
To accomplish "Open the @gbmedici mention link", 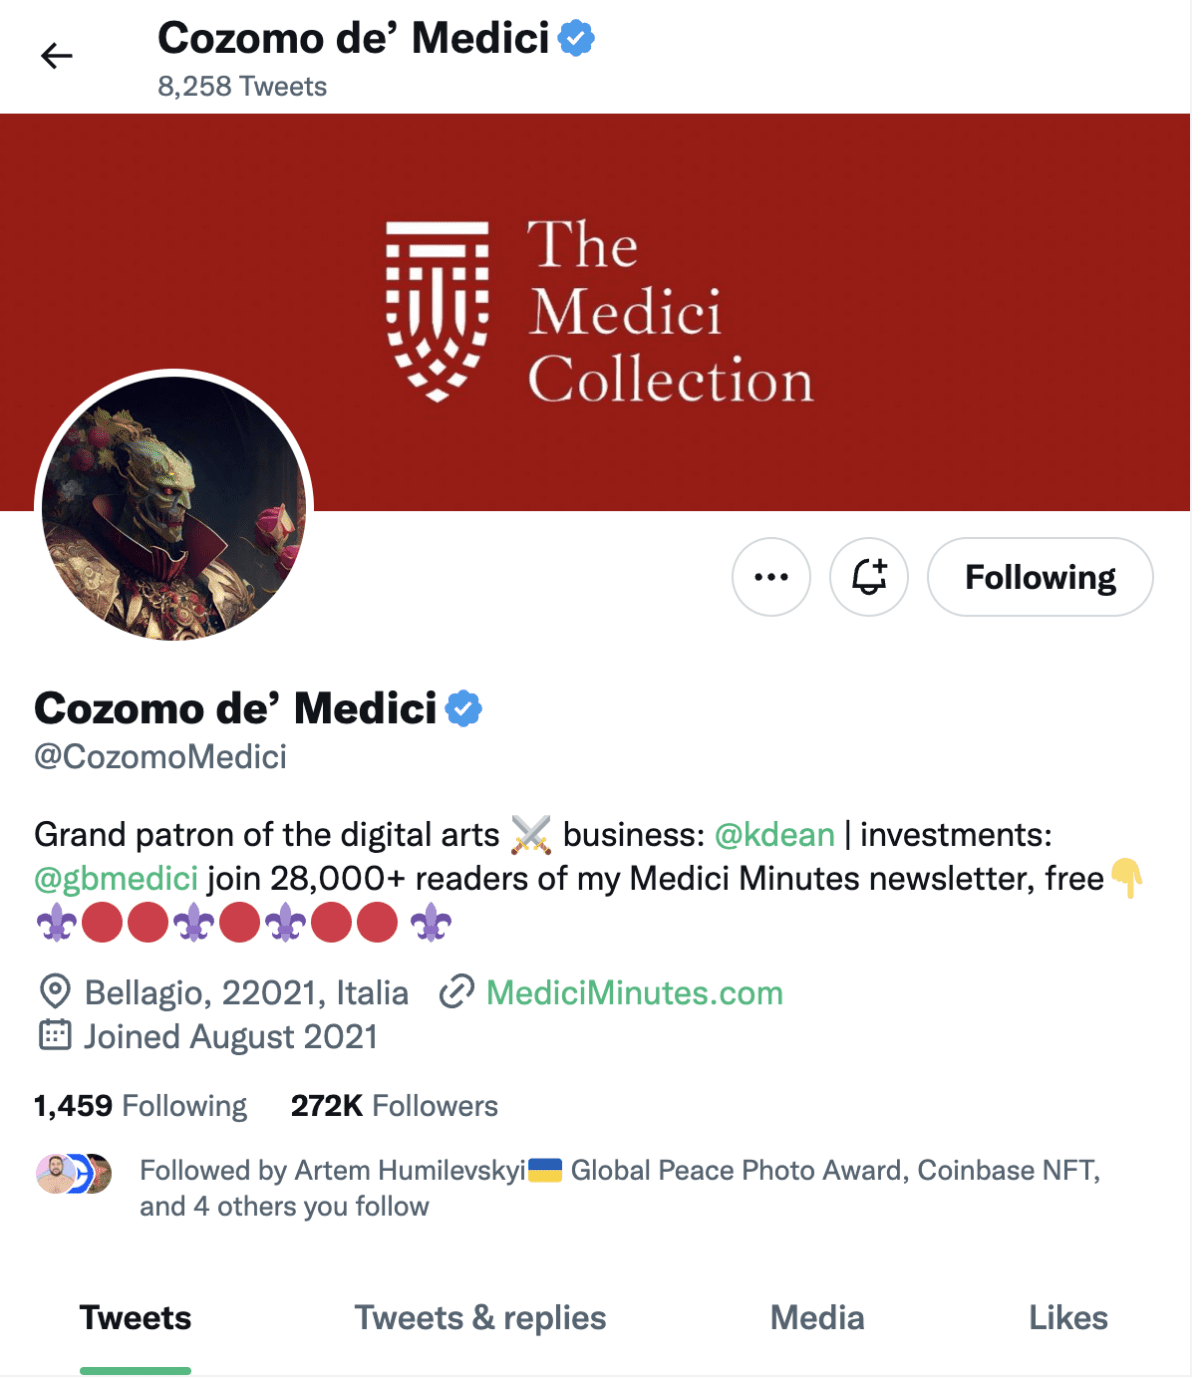I will [116, 878].
